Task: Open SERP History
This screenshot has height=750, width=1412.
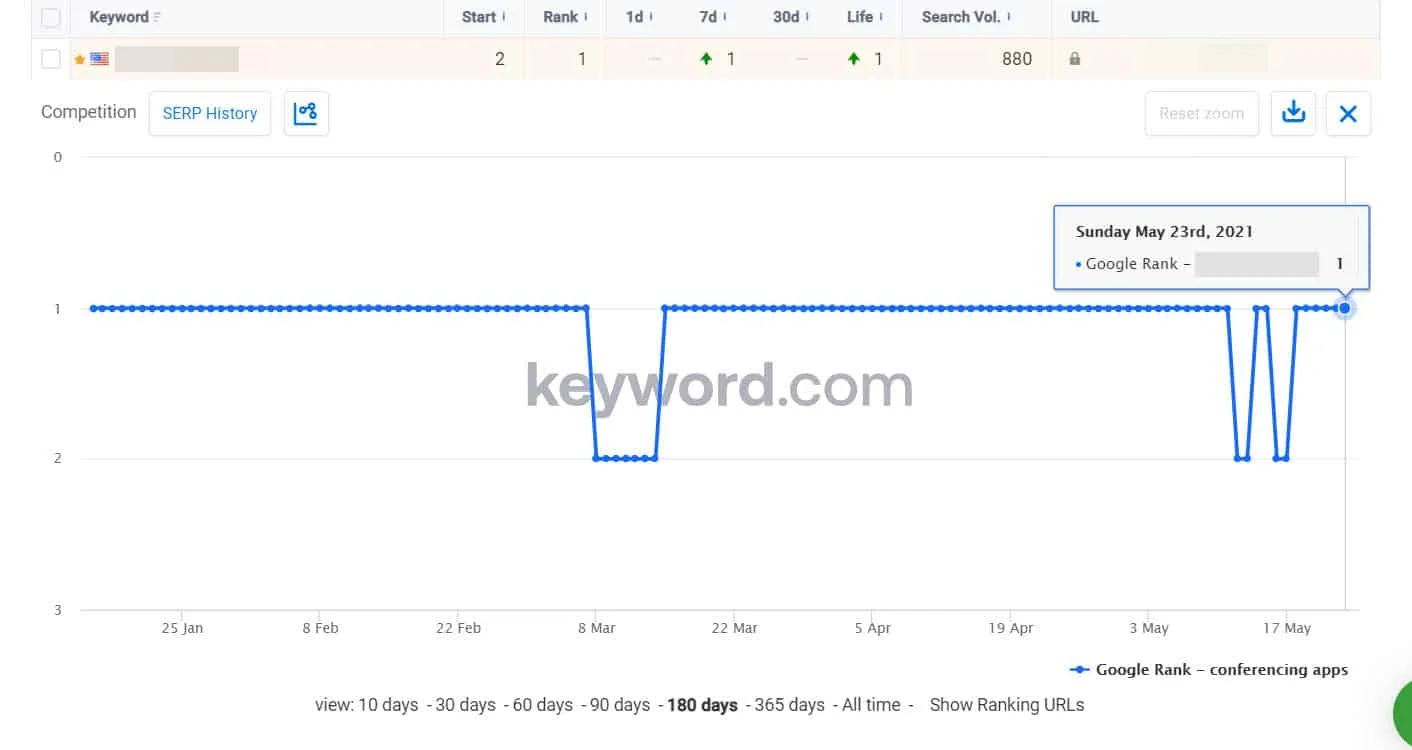Action: coord(209,113)
